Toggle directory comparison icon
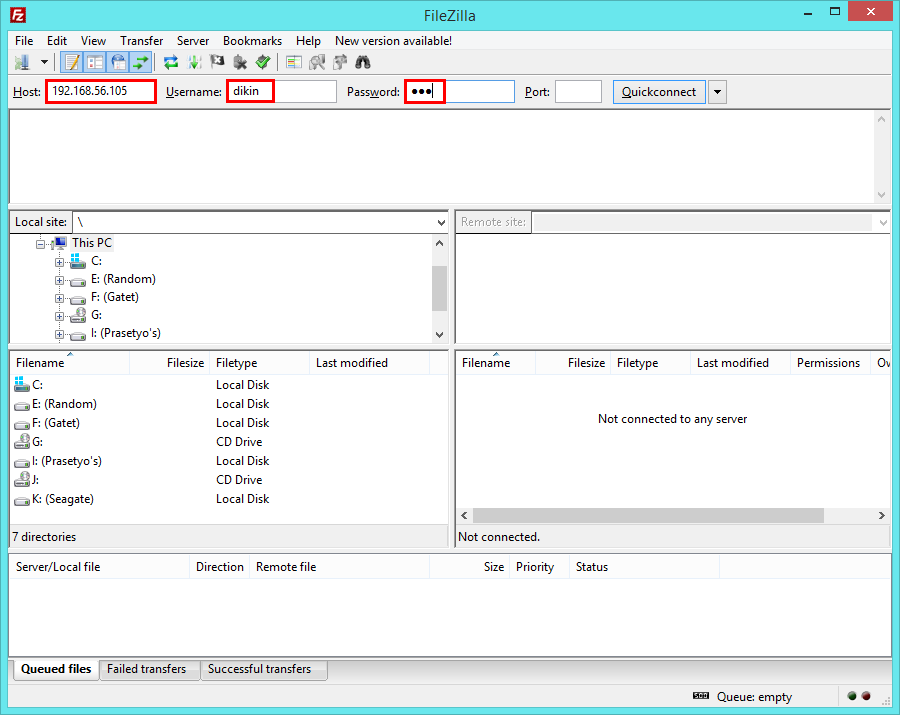 coord(317,62)
